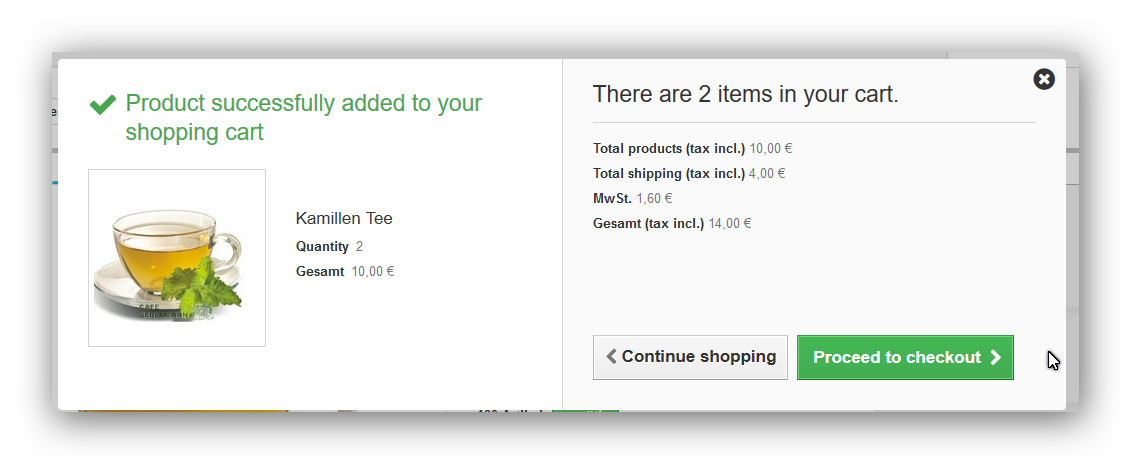Click the left chevron in Continue shopping

611,357
